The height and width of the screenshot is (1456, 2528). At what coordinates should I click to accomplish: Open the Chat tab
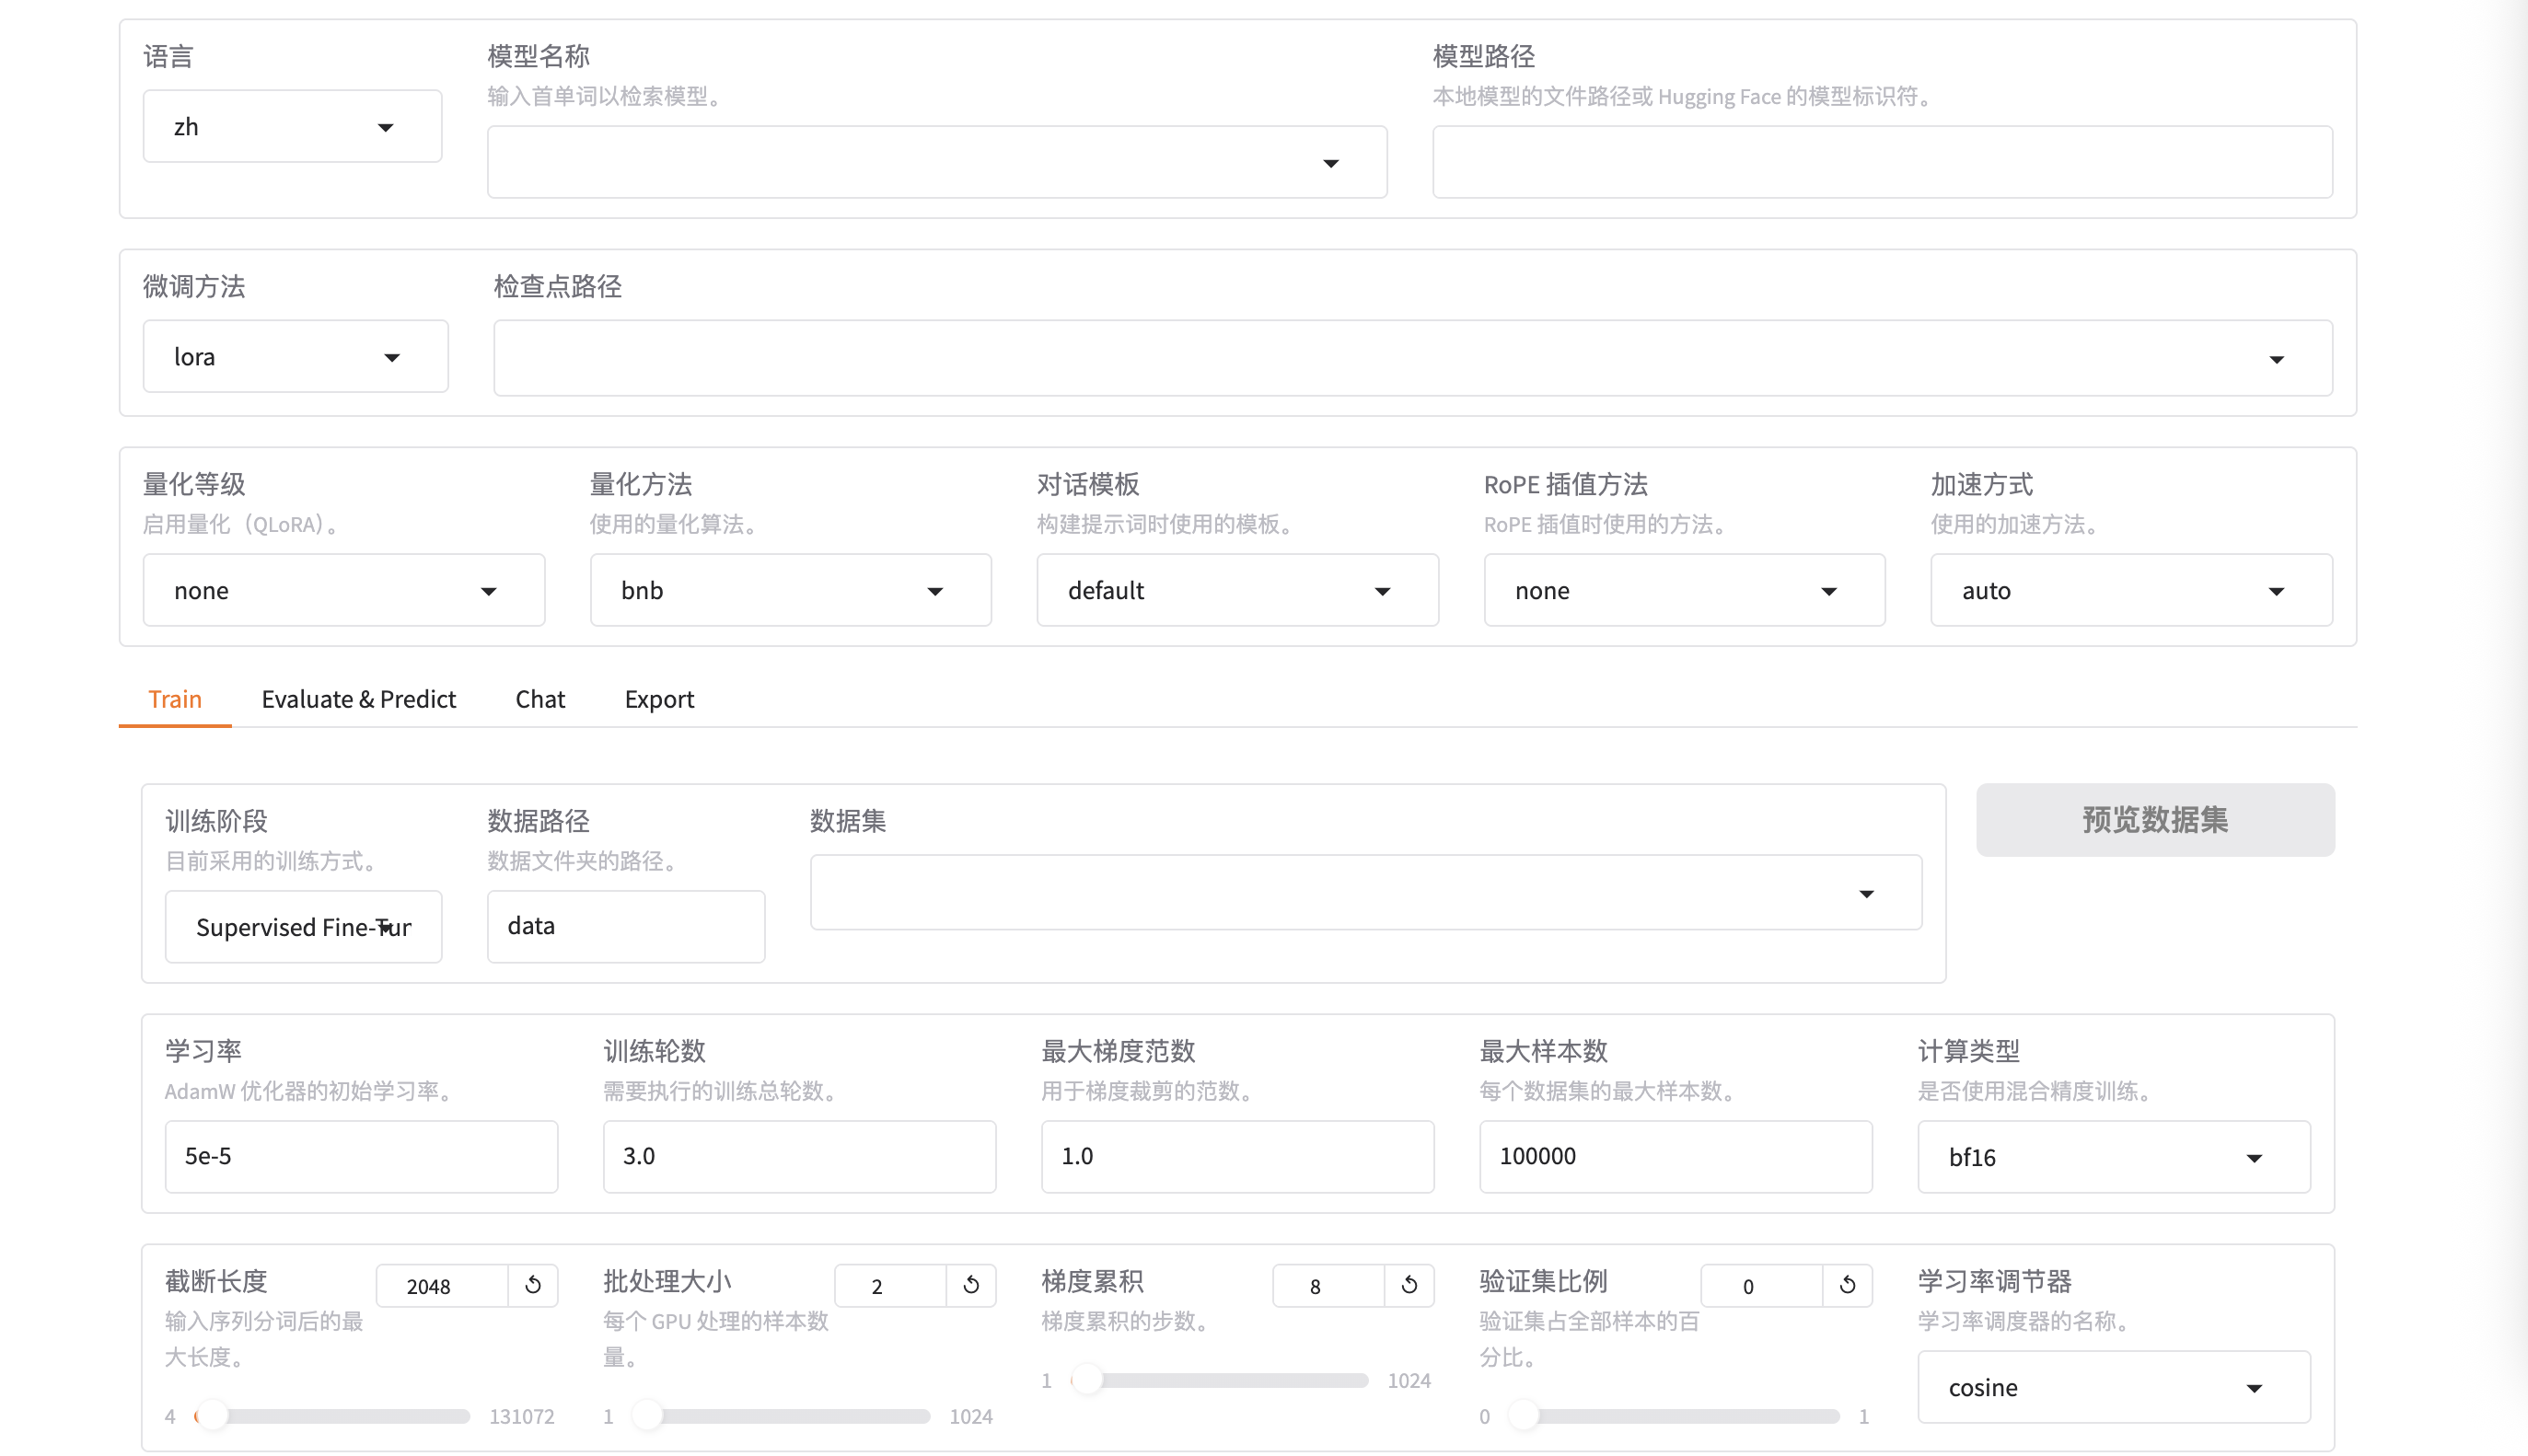tap(540, 699)
